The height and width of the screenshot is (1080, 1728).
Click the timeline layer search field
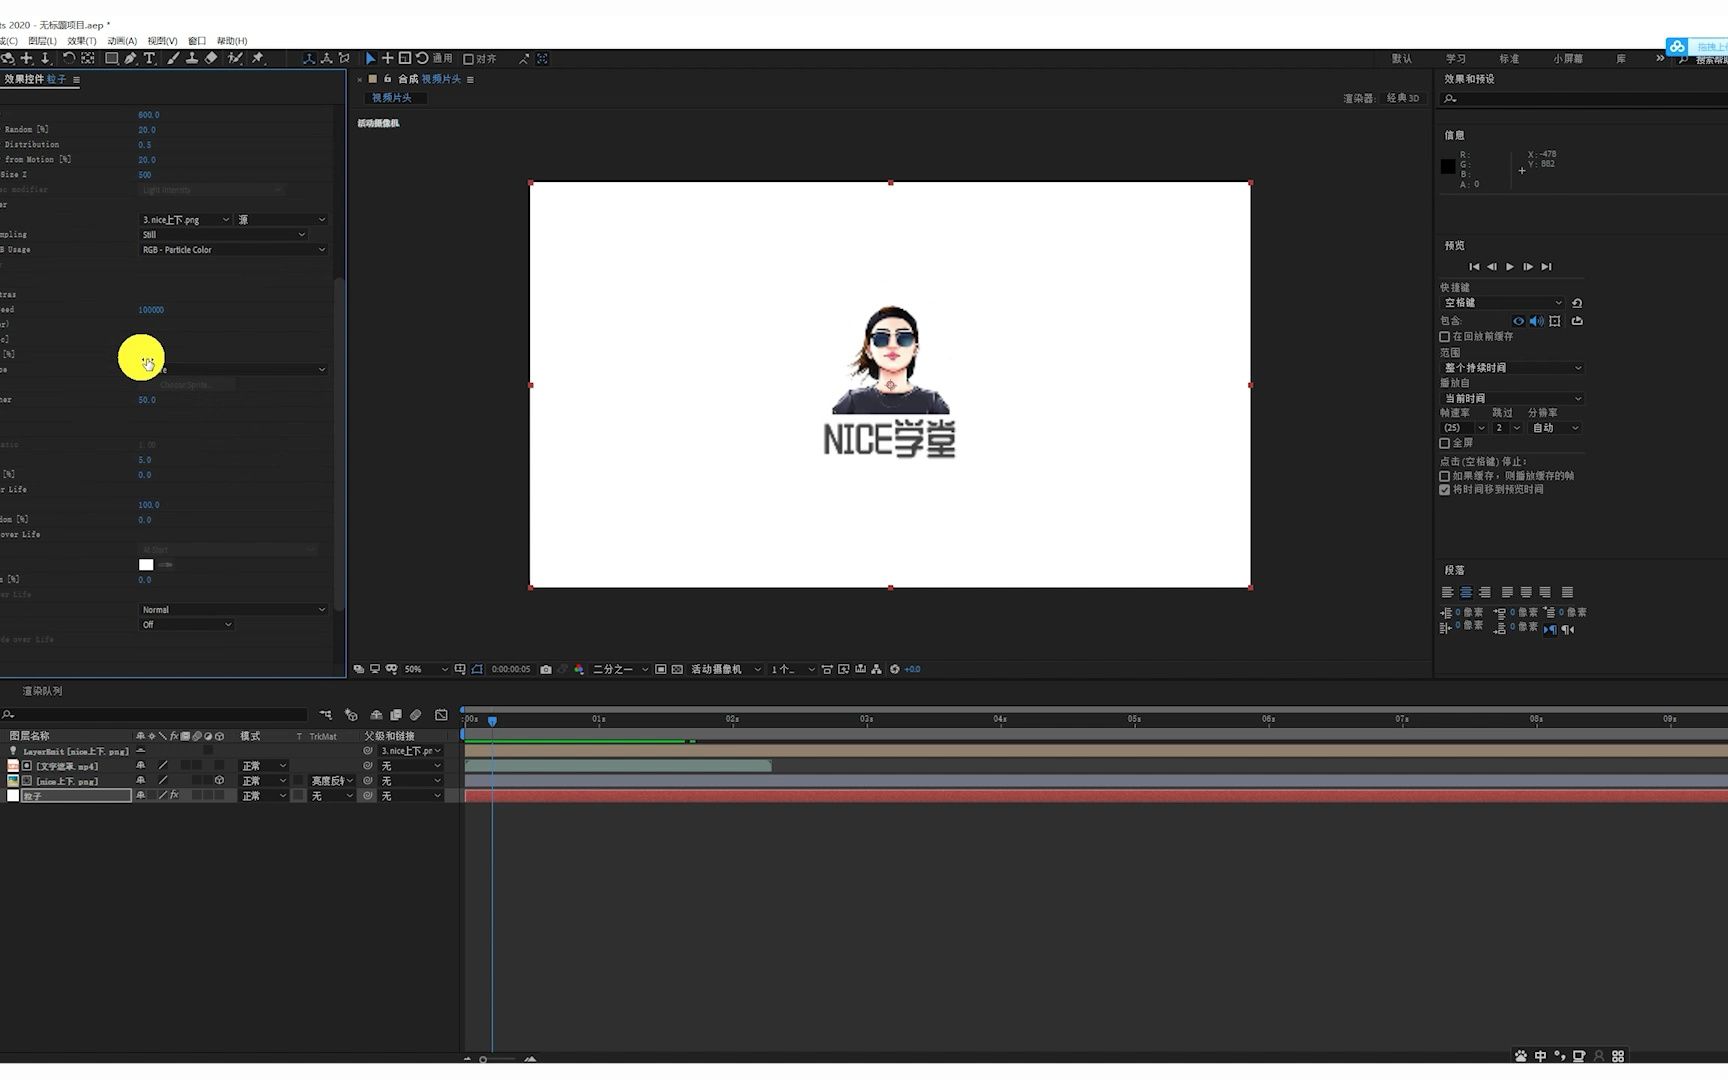pyautogui.click(x=155, y=715)
